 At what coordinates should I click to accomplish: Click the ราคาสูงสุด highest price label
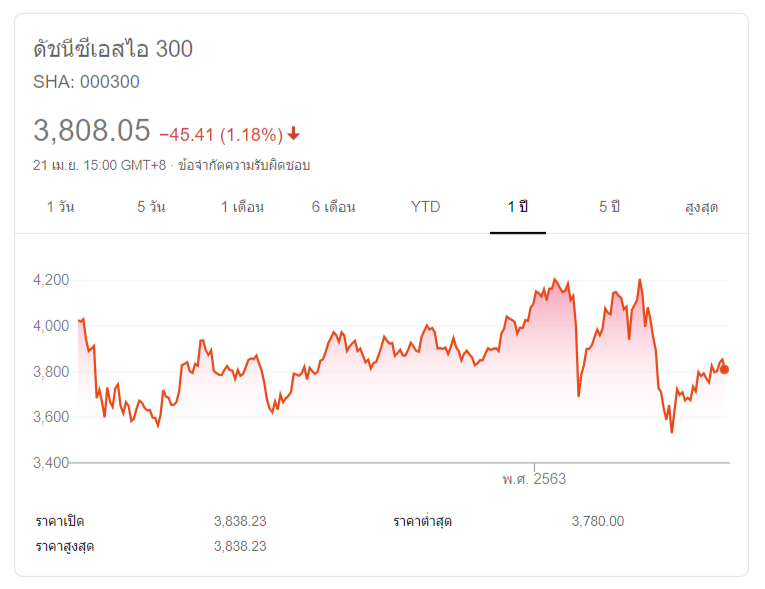coord(65,546)
